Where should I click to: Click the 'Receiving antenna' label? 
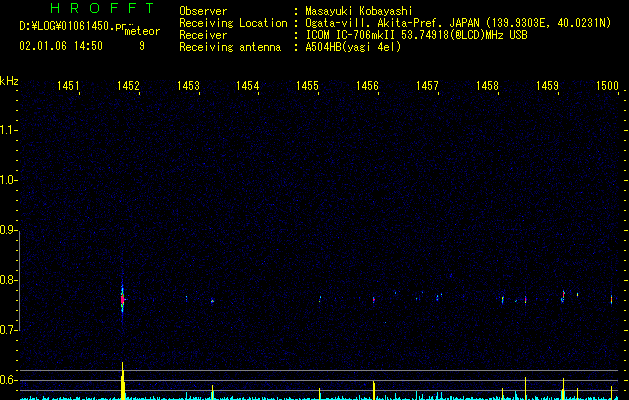coord(230,47)
